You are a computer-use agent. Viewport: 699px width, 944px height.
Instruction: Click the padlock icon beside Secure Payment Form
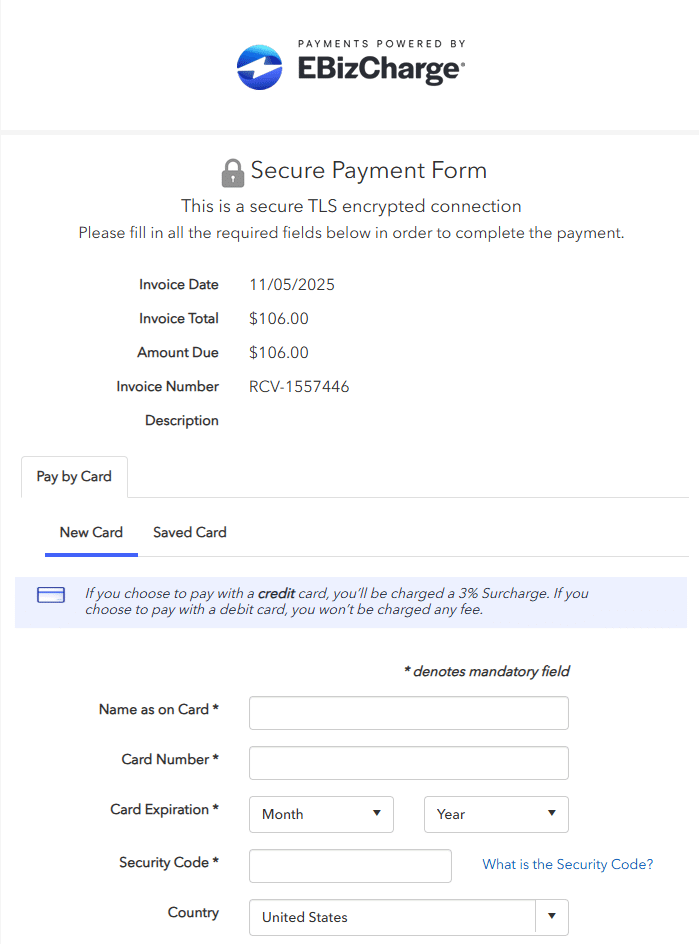click(232, 172)
